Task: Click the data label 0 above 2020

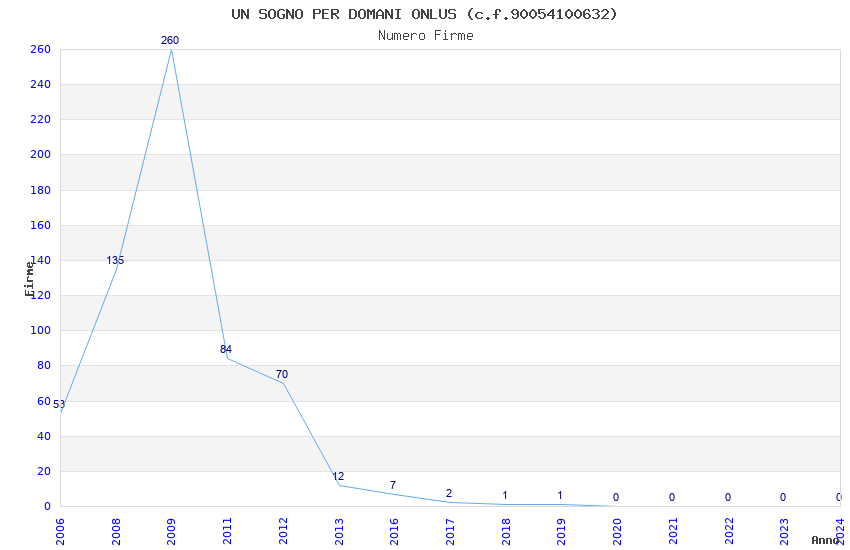Action: pos(616,497)
